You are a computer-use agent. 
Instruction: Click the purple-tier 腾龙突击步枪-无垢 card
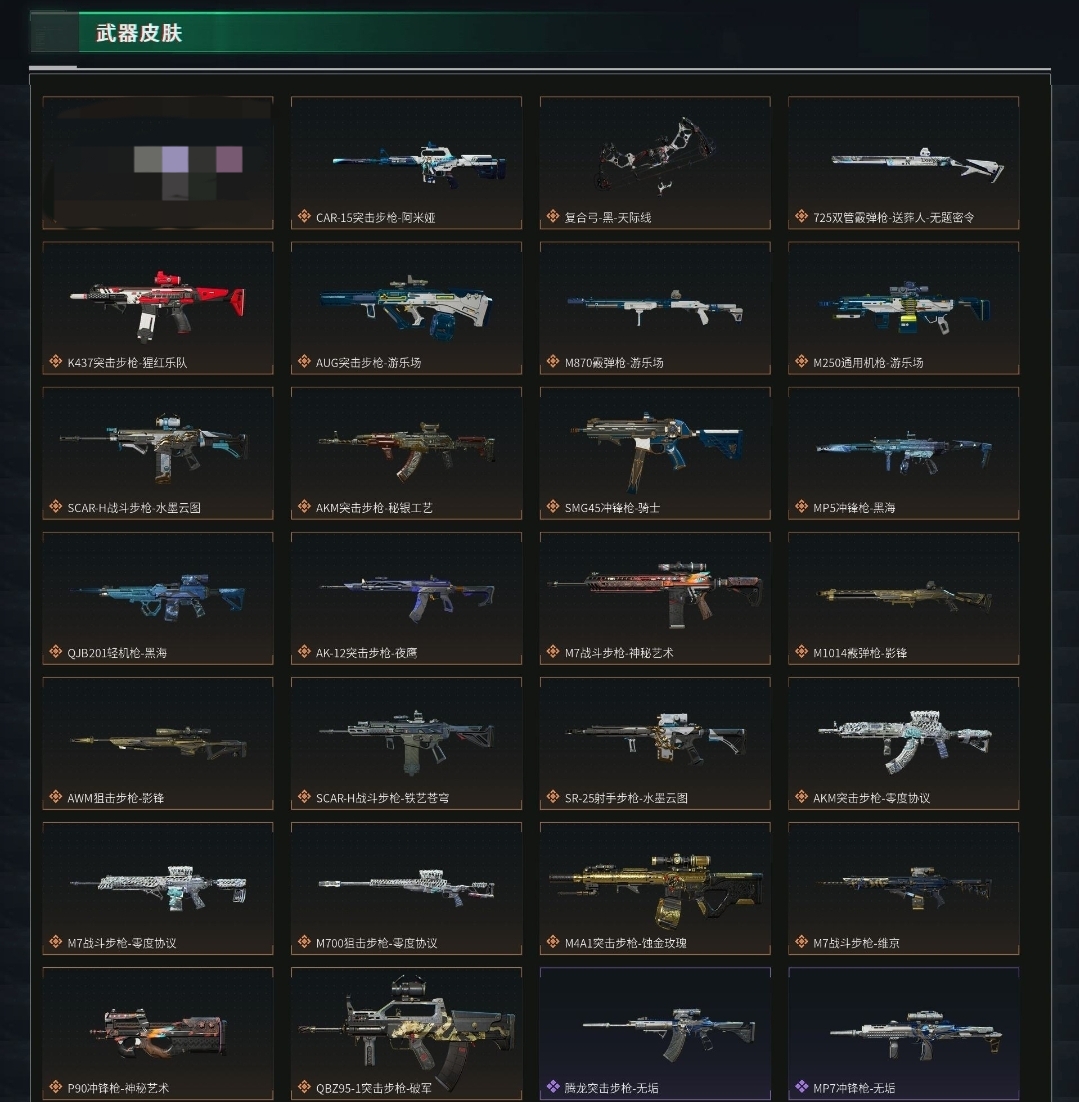coord(655,1034)
